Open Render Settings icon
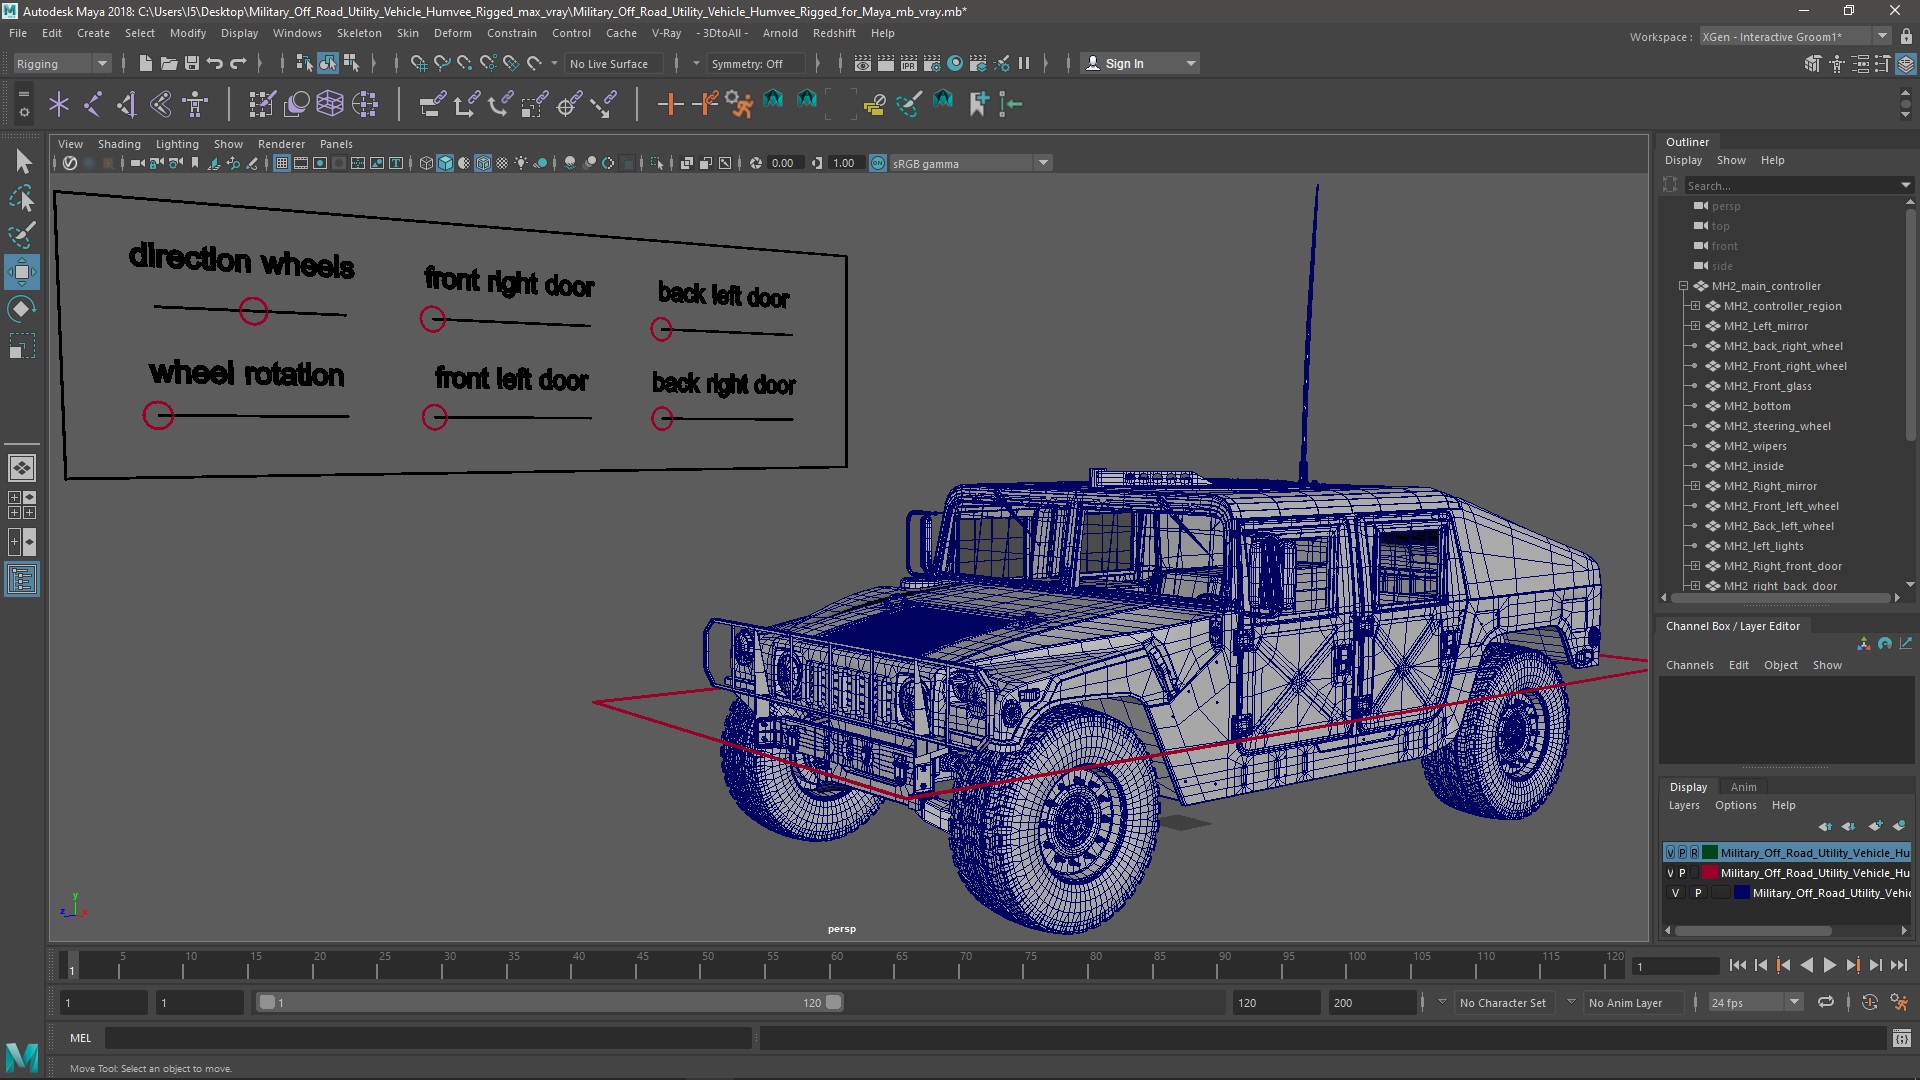Screen dimensions: 1920x1080 click(x=932, y=63)
